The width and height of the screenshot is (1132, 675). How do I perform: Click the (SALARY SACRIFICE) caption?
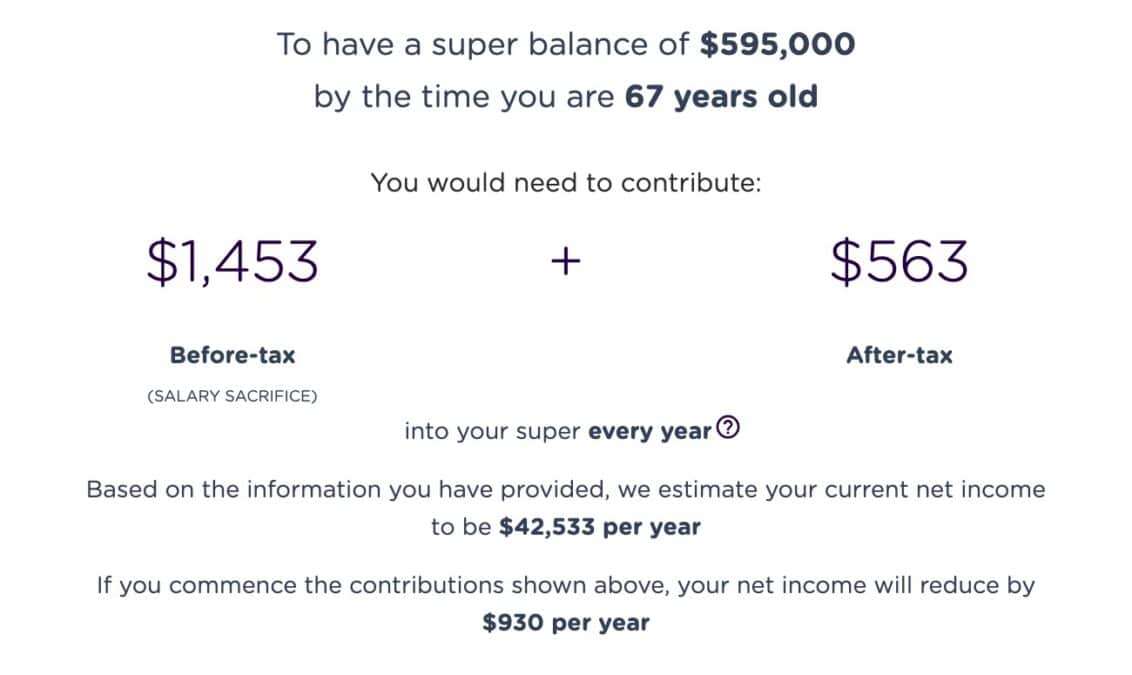[x=233, y=396]
